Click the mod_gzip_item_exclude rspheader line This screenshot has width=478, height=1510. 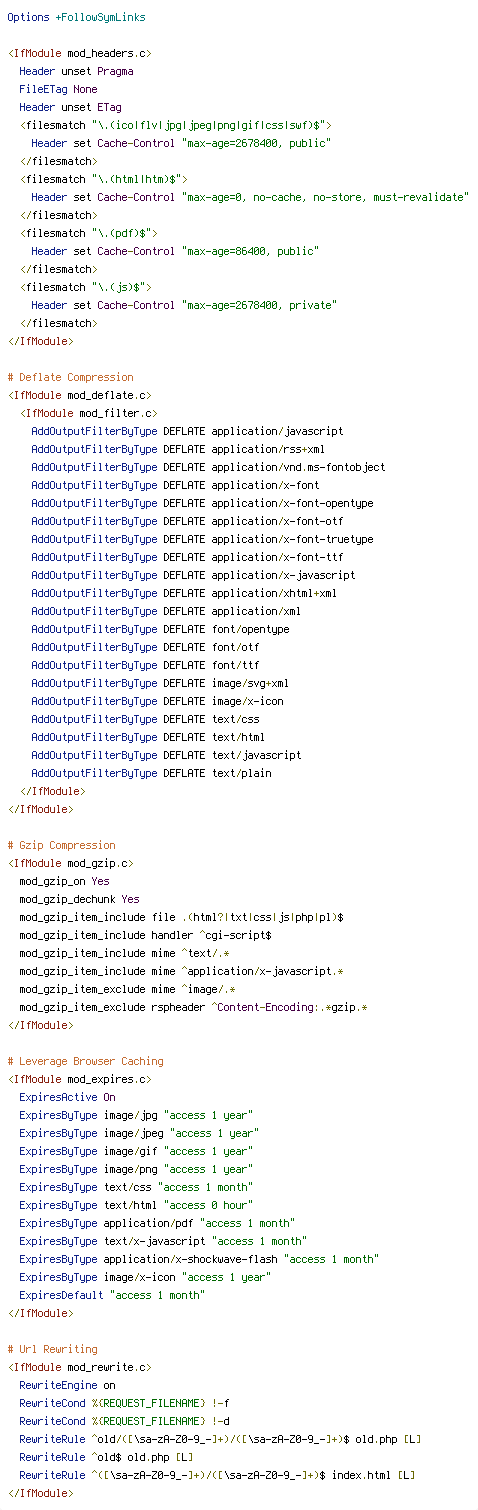(193, 1008)
